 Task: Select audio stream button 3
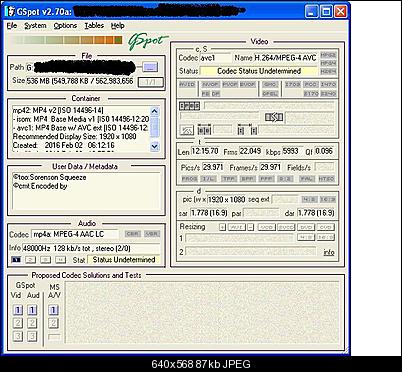(x=46, y=260)
